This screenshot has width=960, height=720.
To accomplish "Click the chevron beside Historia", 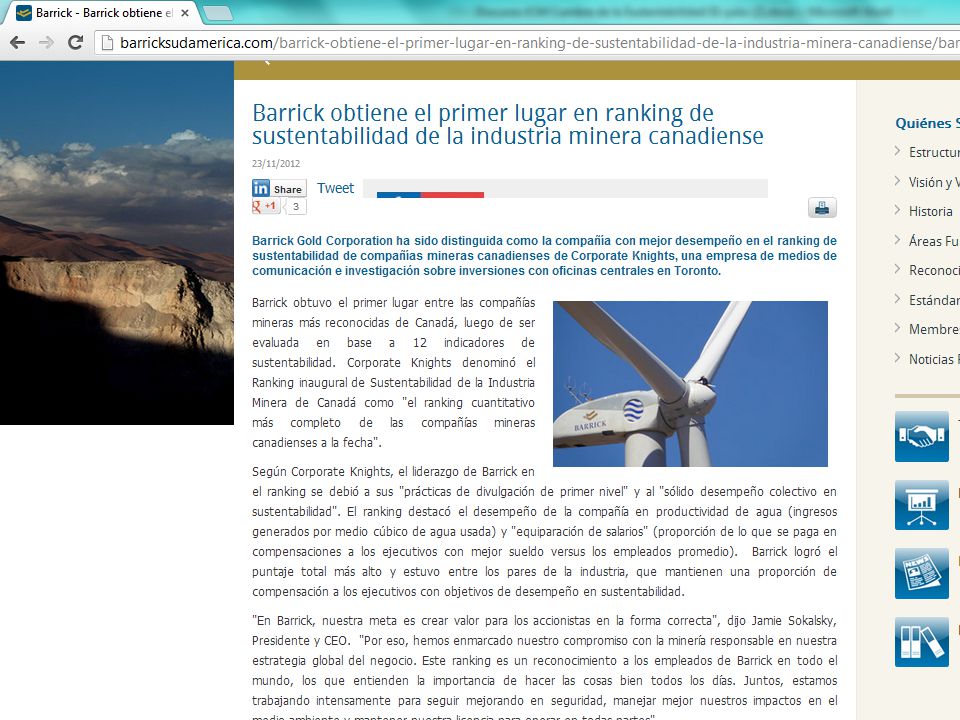I will coord(898,210).
